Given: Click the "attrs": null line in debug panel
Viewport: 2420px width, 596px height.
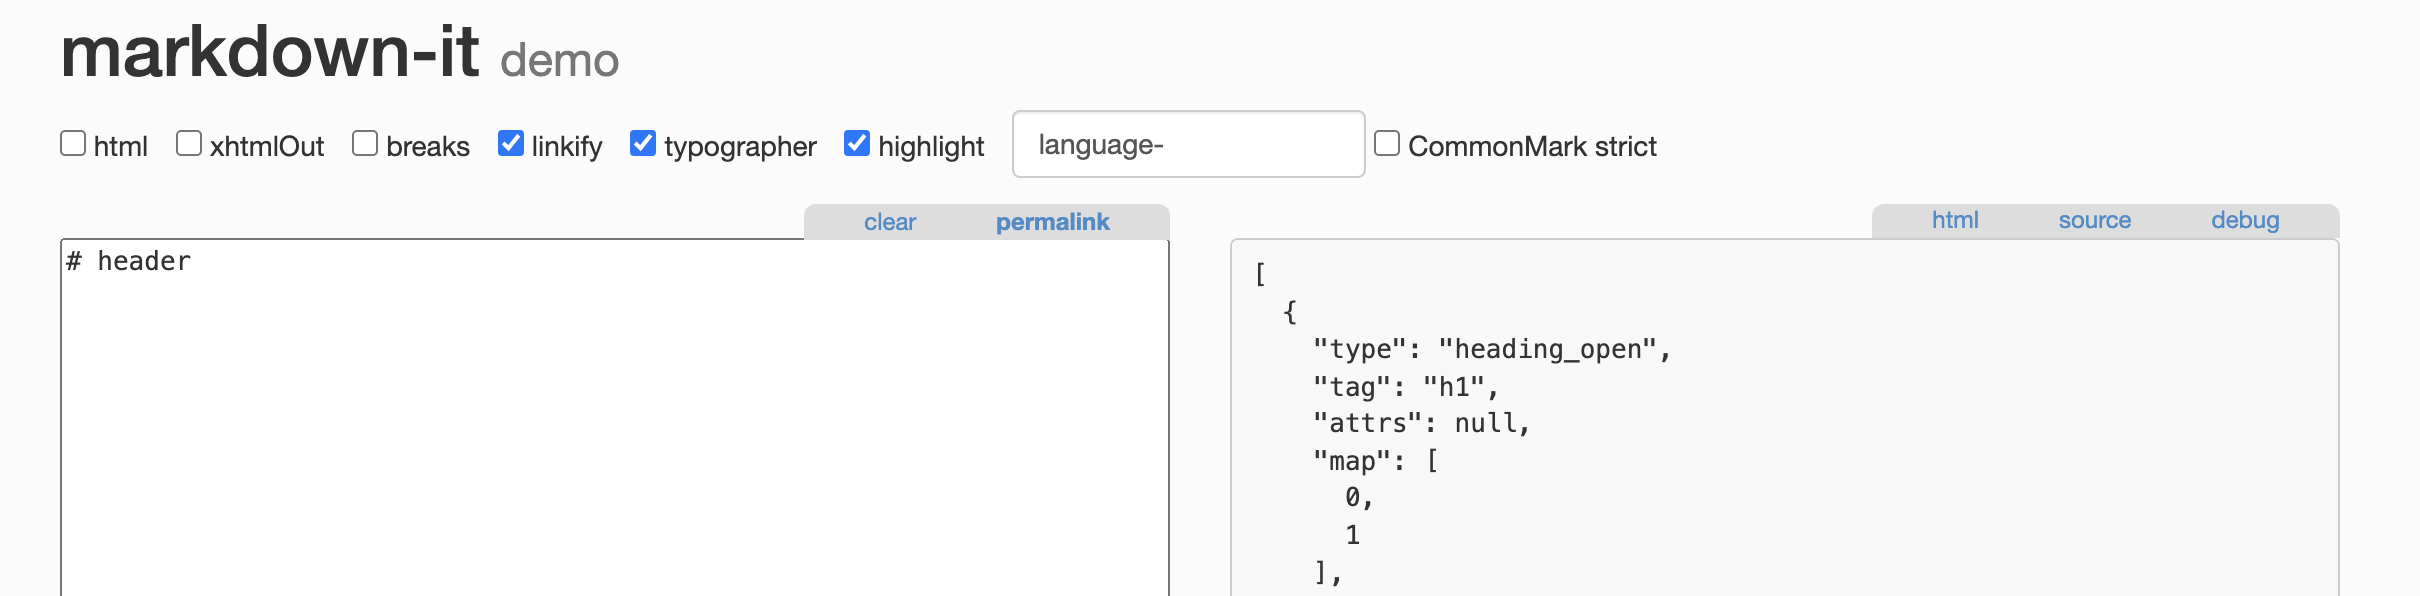Looking at the screenshot, I should coord(1422,424).
